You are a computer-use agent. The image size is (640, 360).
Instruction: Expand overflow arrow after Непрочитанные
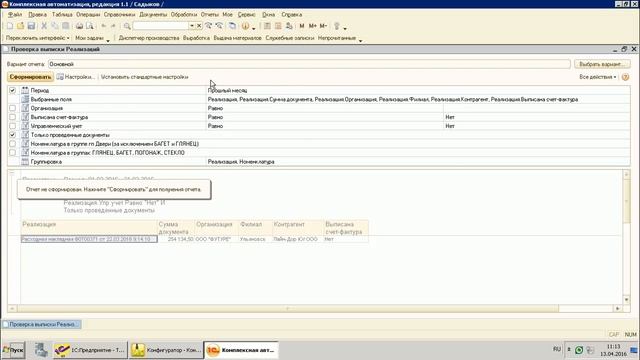pos(360,40)
